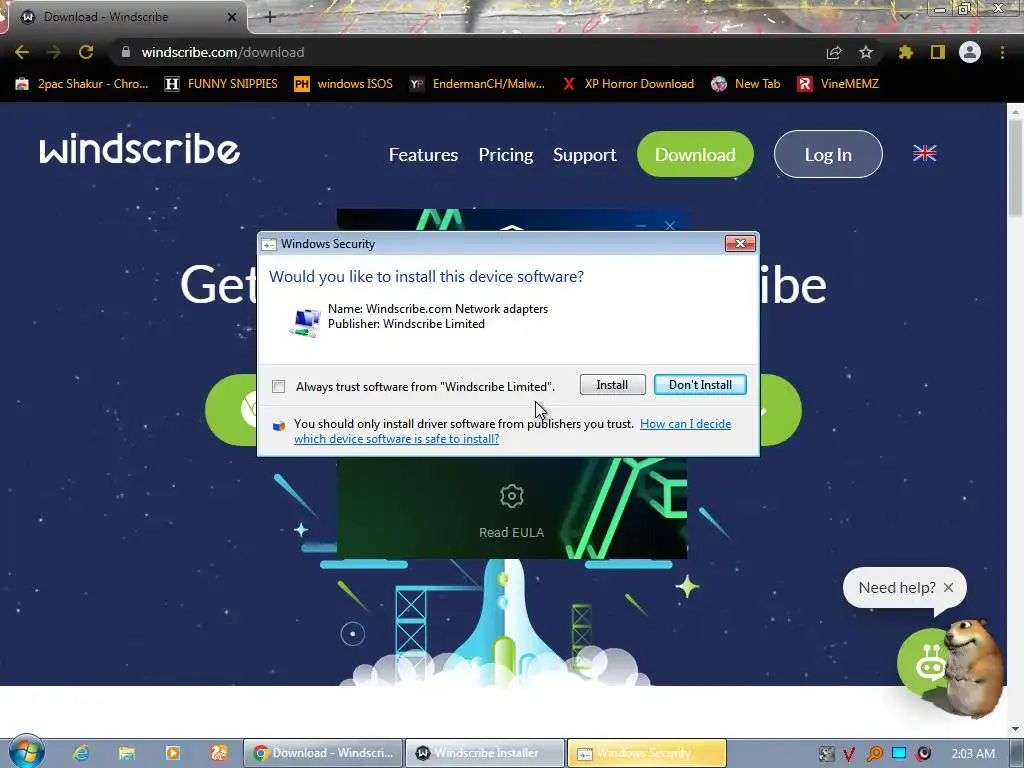Image resolution: width=1024 pixels, height=768 pixels.
Task: Click the browser forward arrow
Action: 54,52
